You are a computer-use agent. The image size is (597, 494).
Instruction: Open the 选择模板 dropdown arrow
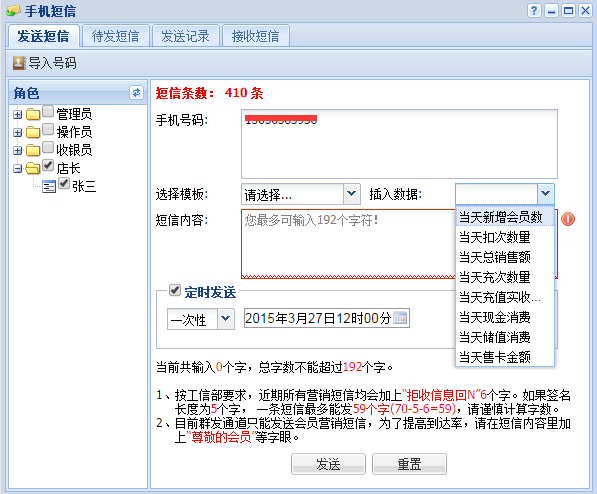351,194
